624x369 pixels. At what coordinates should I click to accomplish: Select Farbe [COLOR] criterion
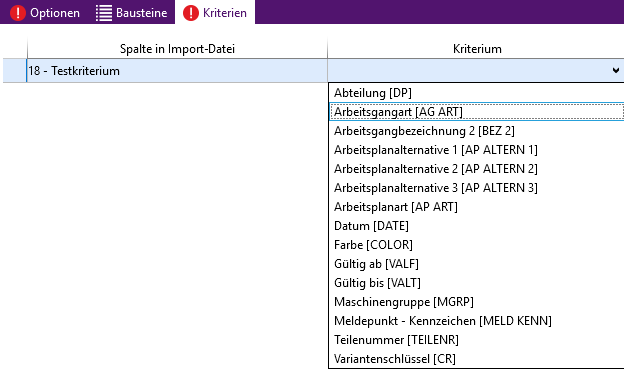(476, 245)
